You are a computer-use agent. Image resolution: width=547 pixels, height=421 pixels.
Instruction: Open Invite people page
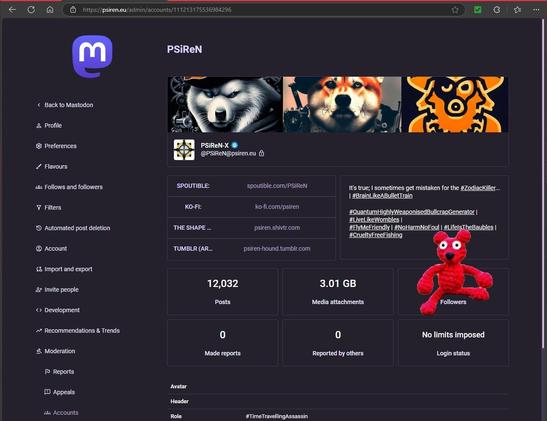tap(57, 290)
